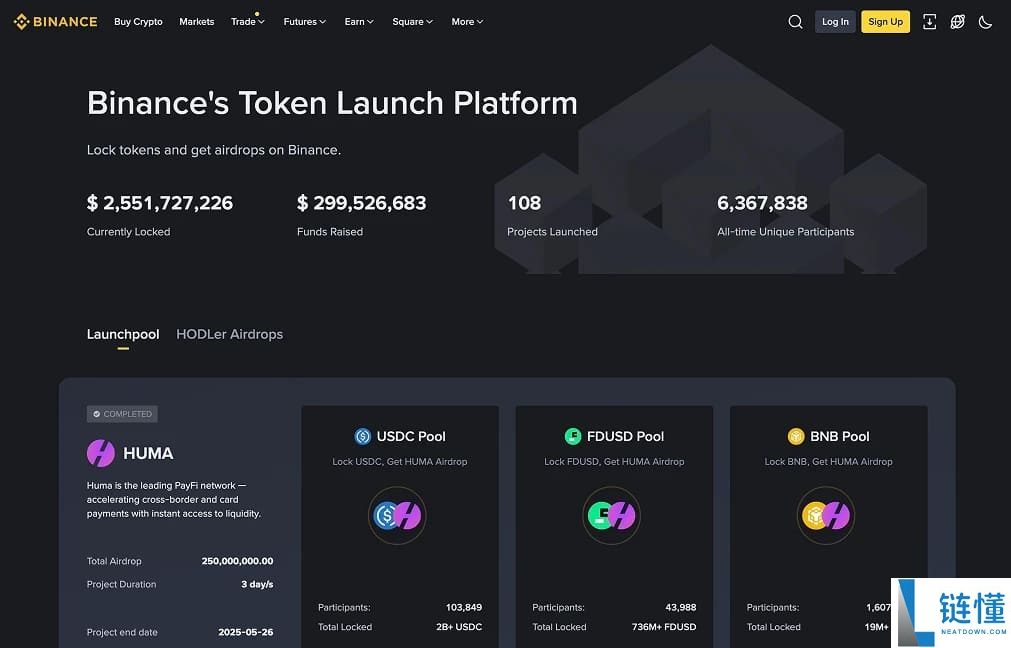Expand the Earn dropdown menu
The width and height of the screenshot is (1011, 648).
[x=358, y=22]
